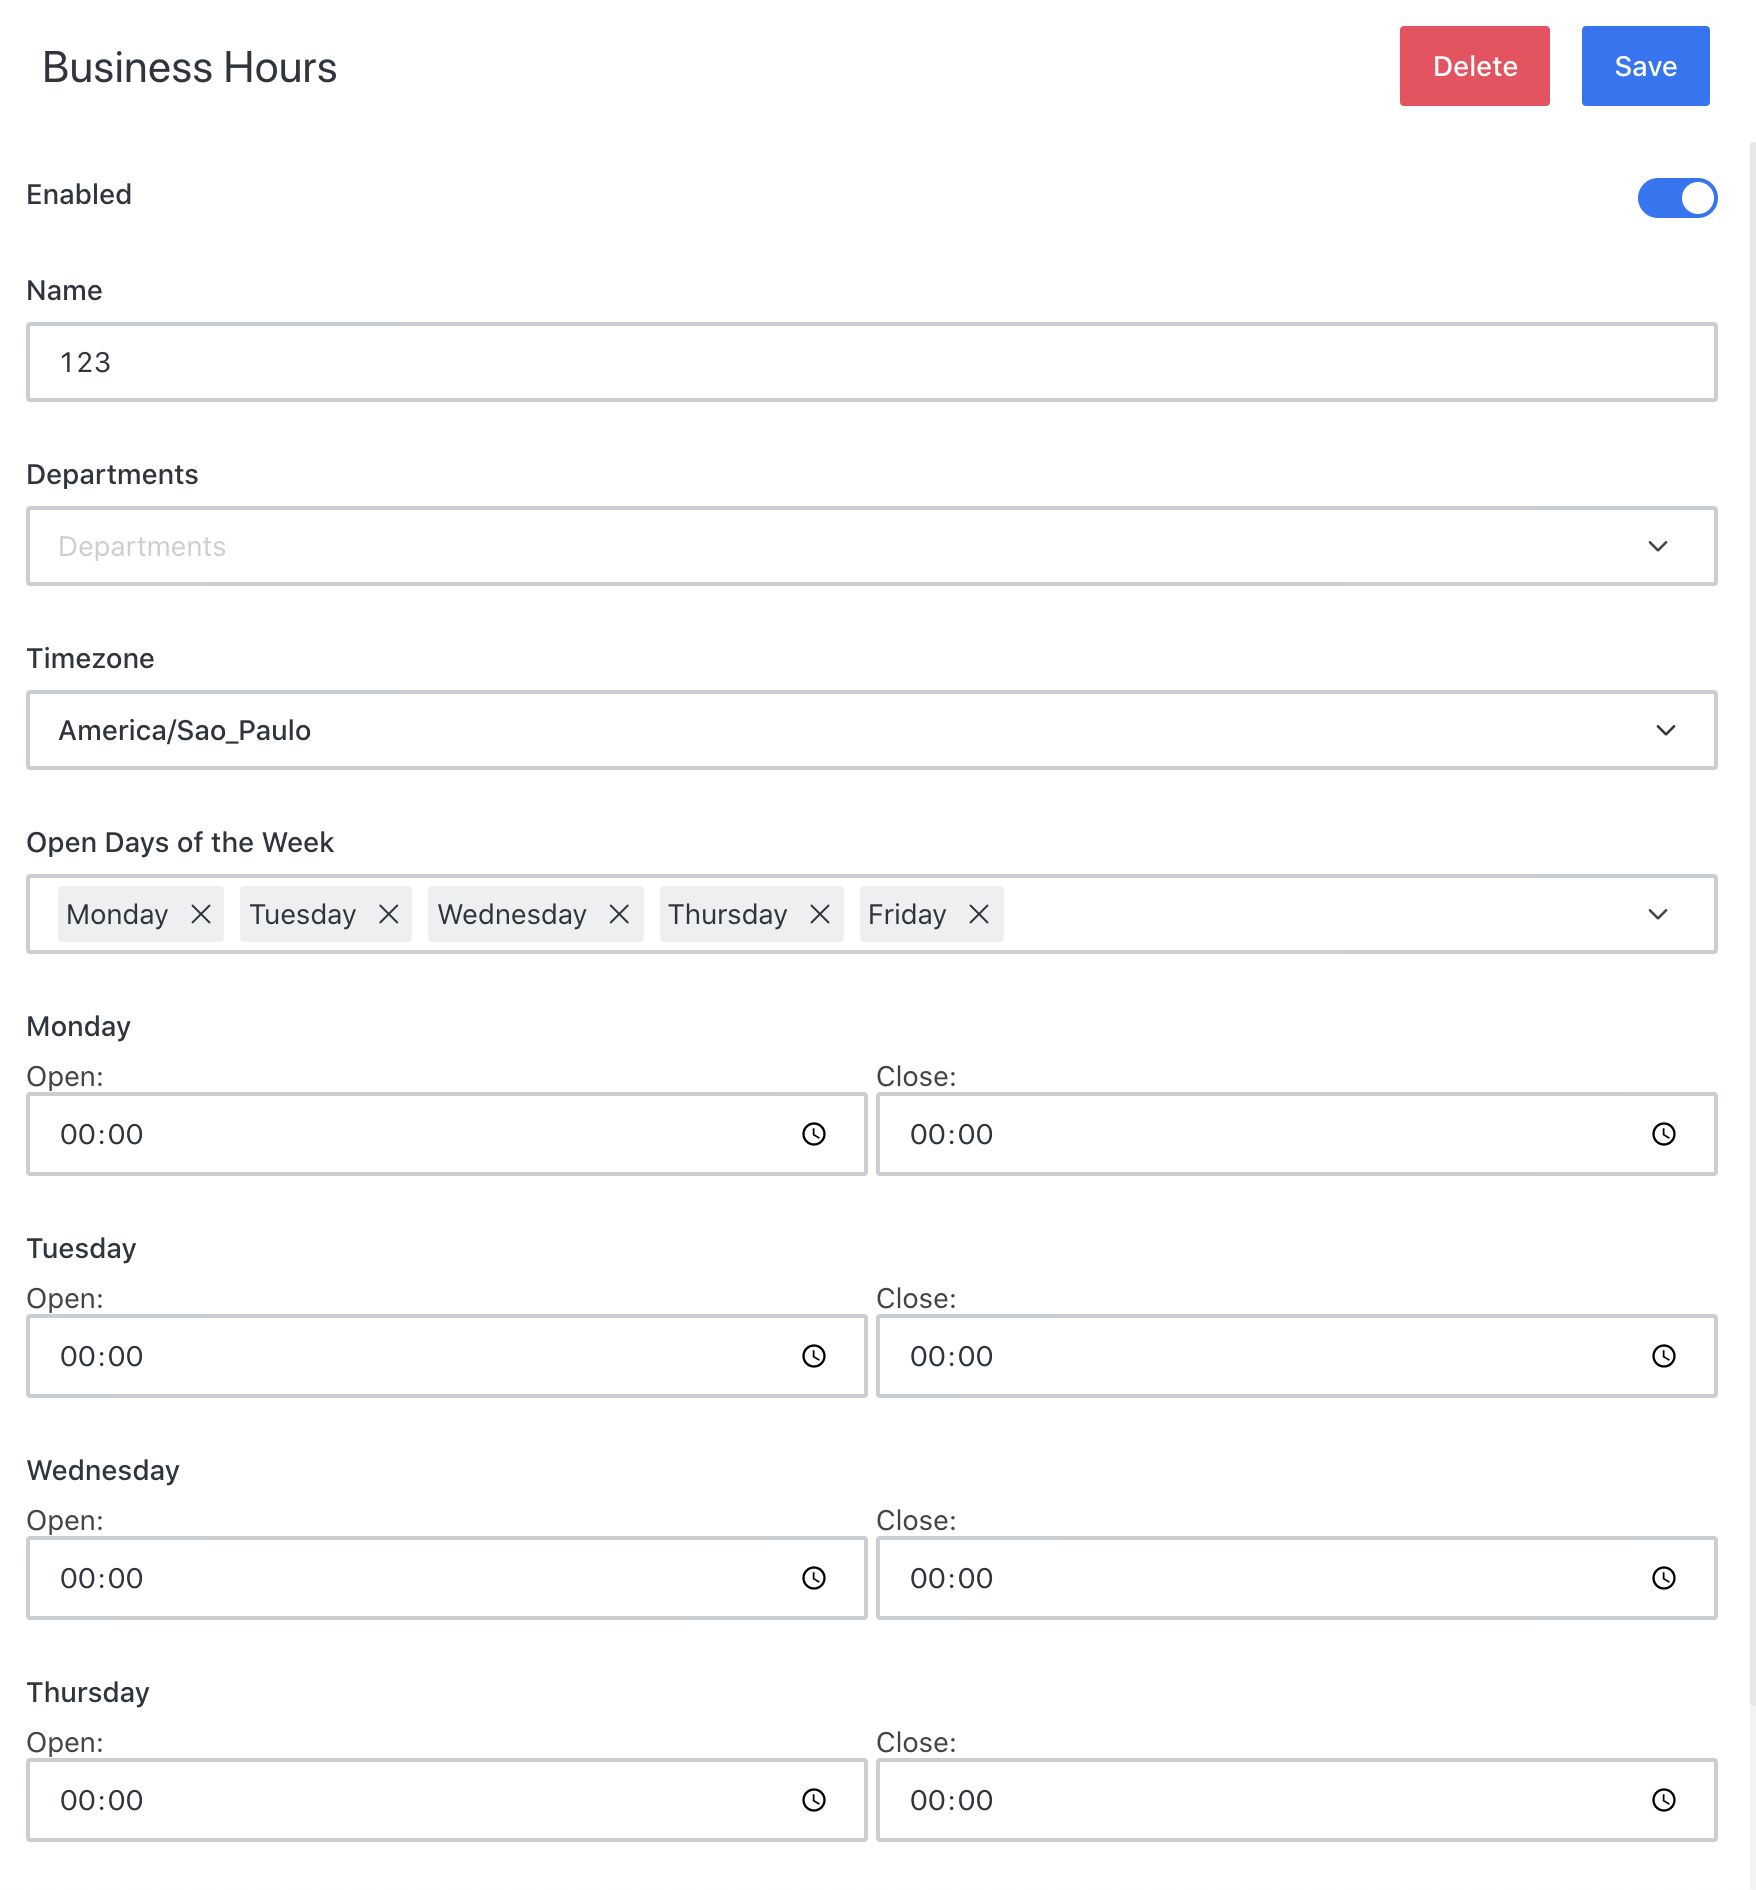
Task: Click the Name input field containing 123
Action: click(x=870, y=362)
